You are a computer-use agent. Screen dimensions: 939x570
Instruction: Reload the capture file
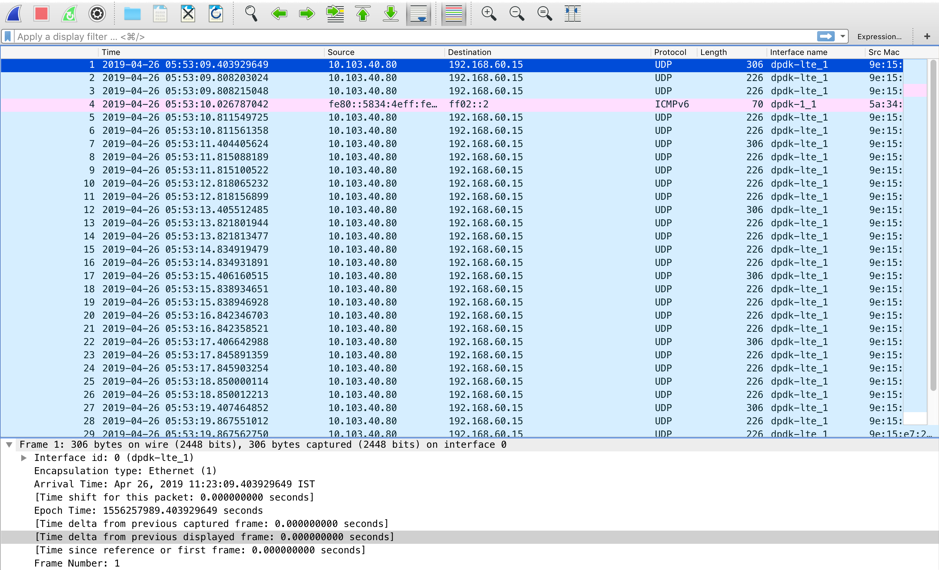pyautogui.click(x=216, y=13)
